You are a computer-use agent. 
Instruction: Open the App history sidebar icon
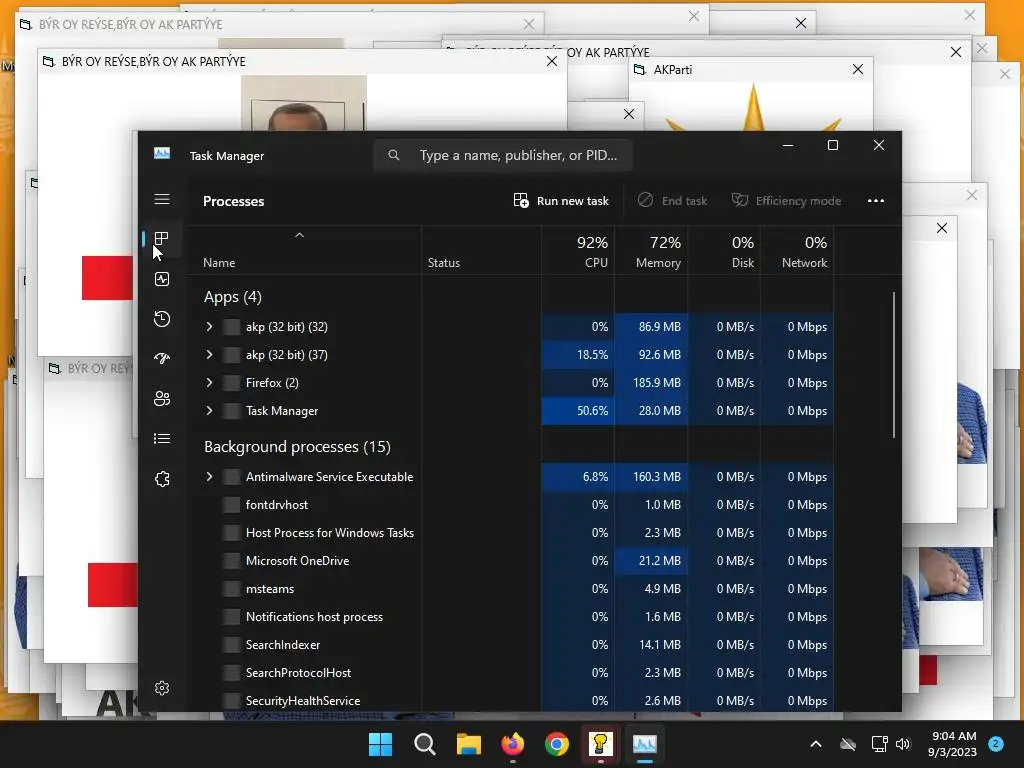[x=162, y=319]
